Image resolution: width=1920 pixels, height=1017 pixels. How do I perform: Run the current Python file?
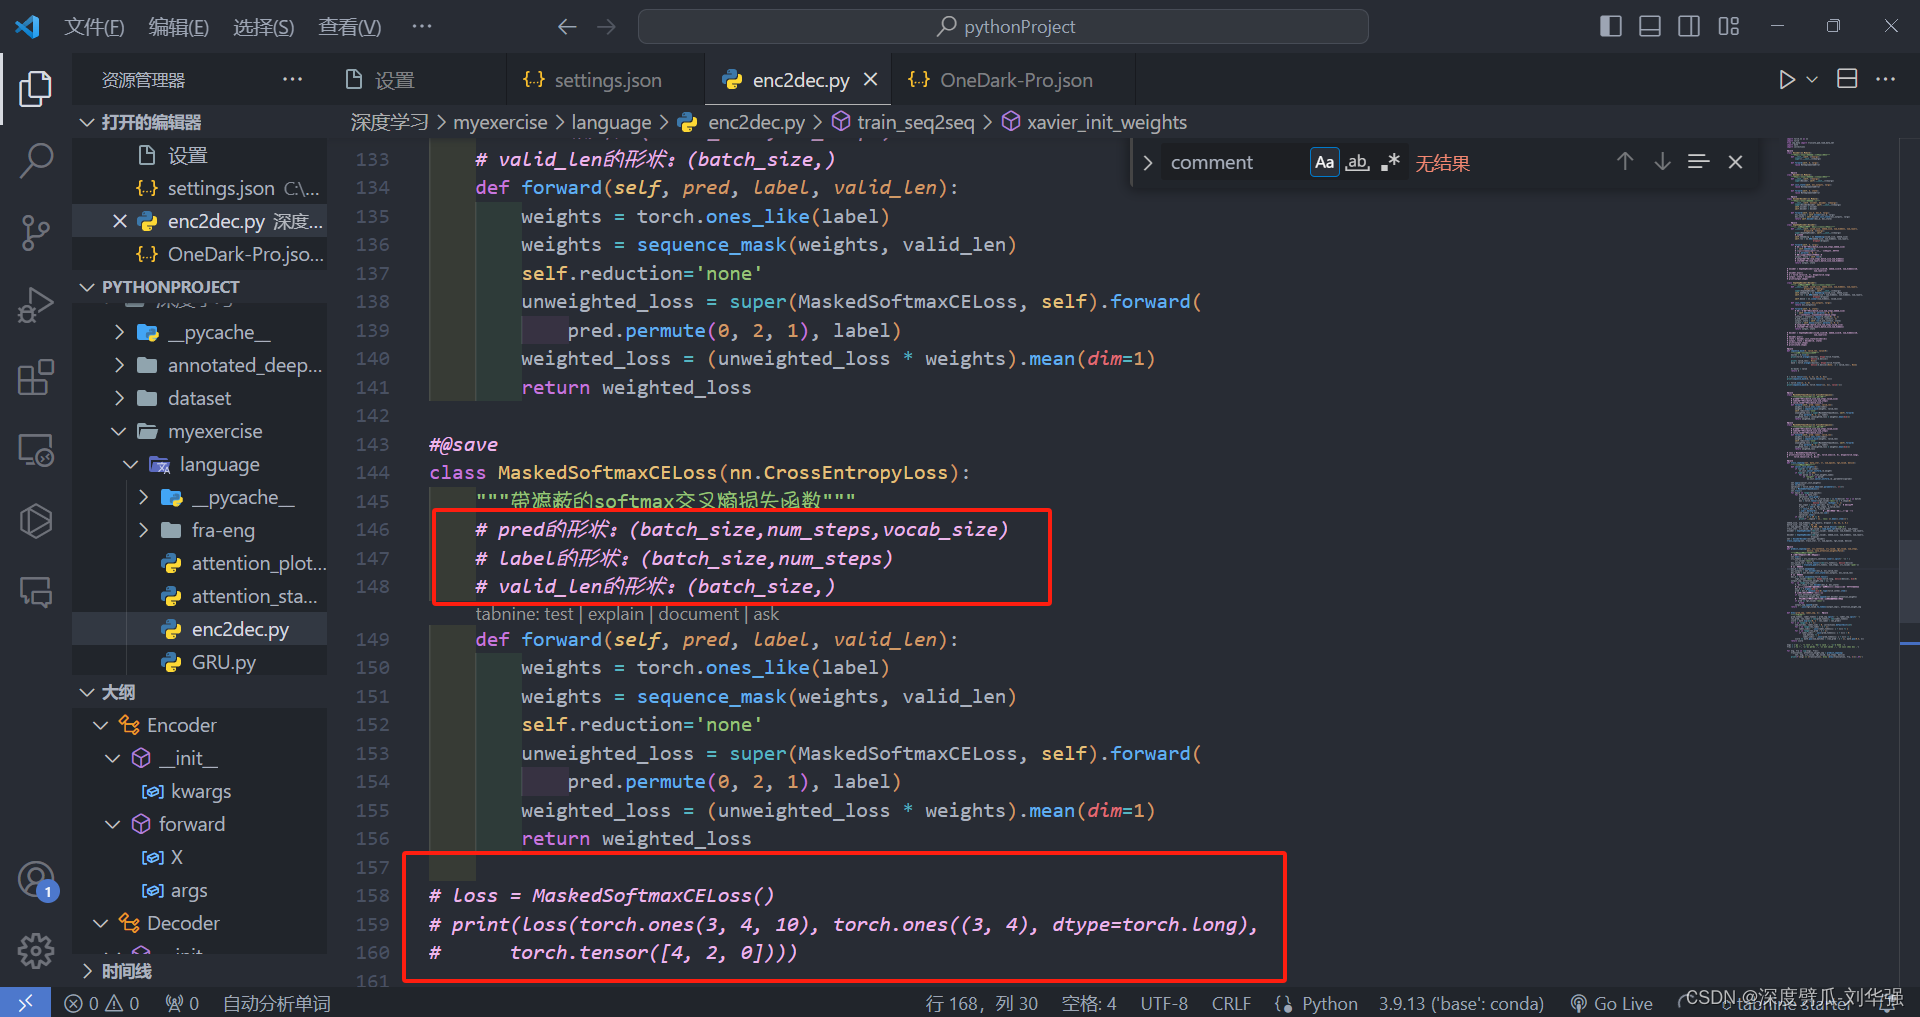(1788, 79)
